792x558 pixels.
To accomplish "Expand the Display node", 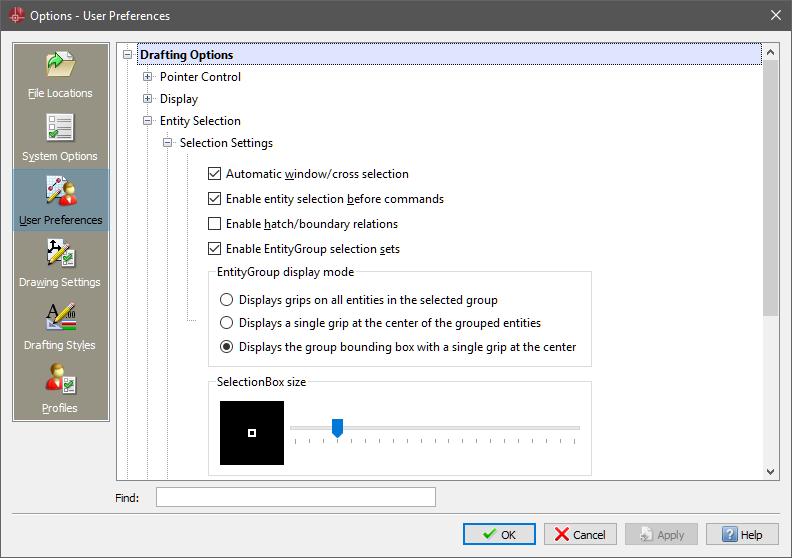I will click(x=147, y=98).
